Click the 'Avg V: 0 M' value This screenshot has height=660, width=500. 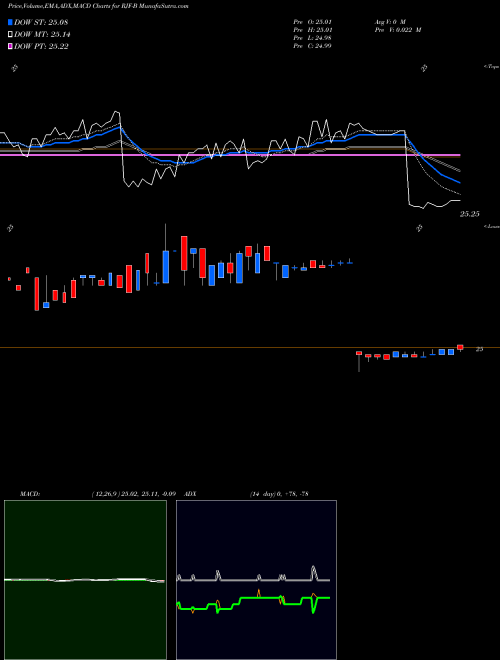pyautogui.click(x=391, y=21)
